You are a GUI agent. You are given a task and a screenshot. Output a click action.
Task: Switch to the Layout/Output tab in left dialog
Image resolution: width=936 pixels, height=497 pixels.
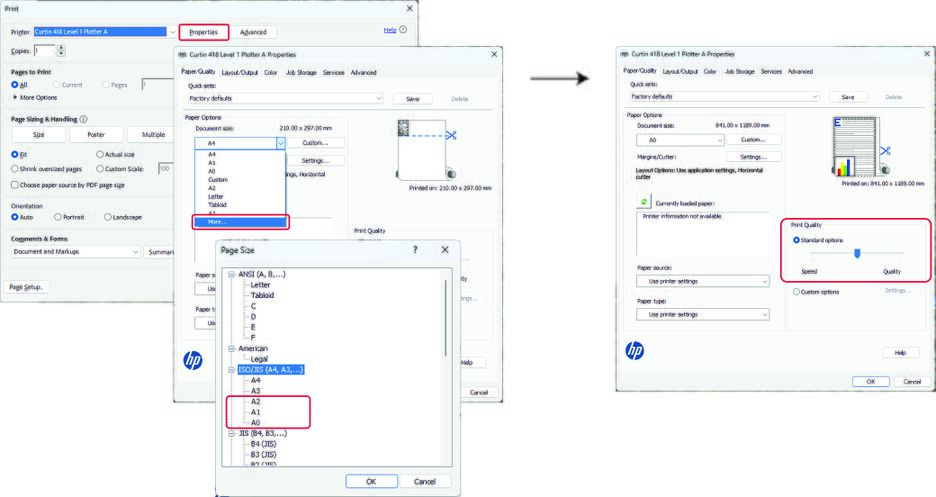[239, 72]
